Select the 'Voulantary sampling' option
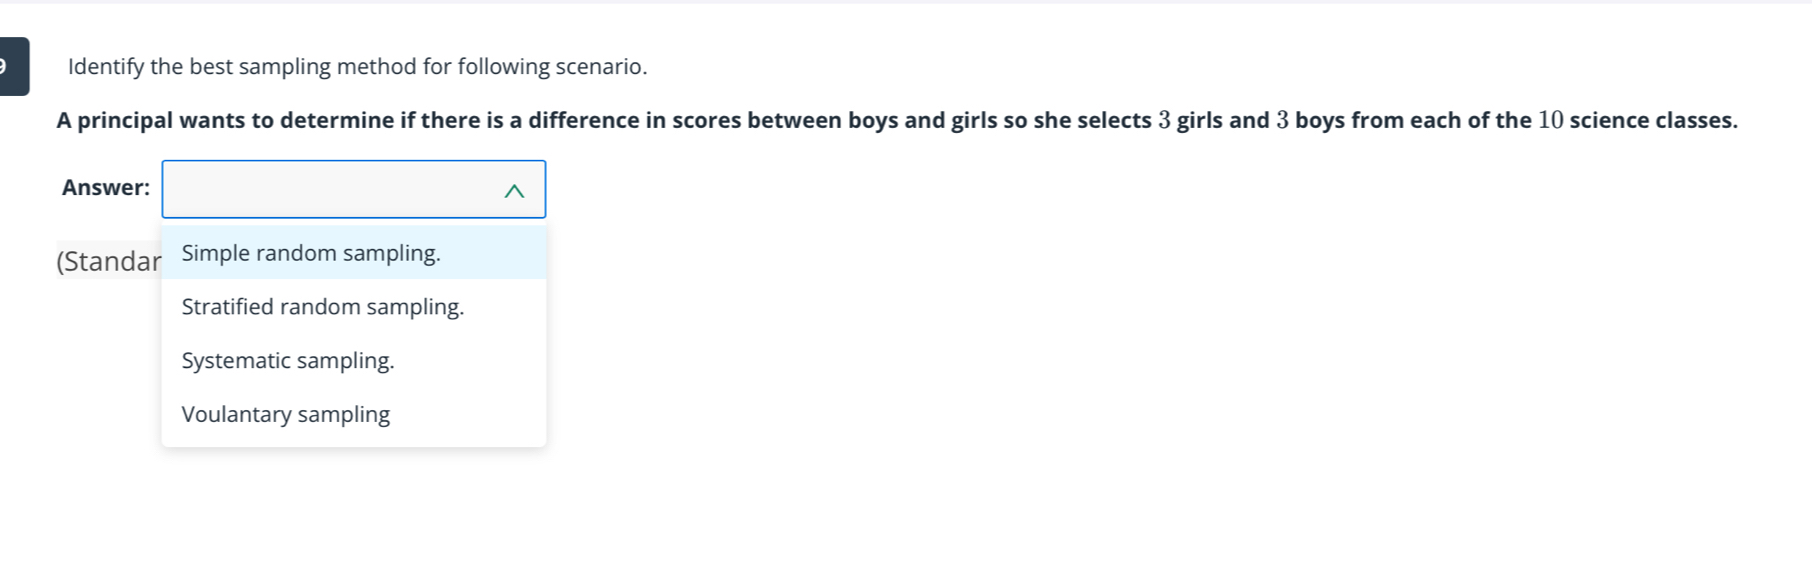The width and height of the screenshot is (1812, 581). (286, 415)
